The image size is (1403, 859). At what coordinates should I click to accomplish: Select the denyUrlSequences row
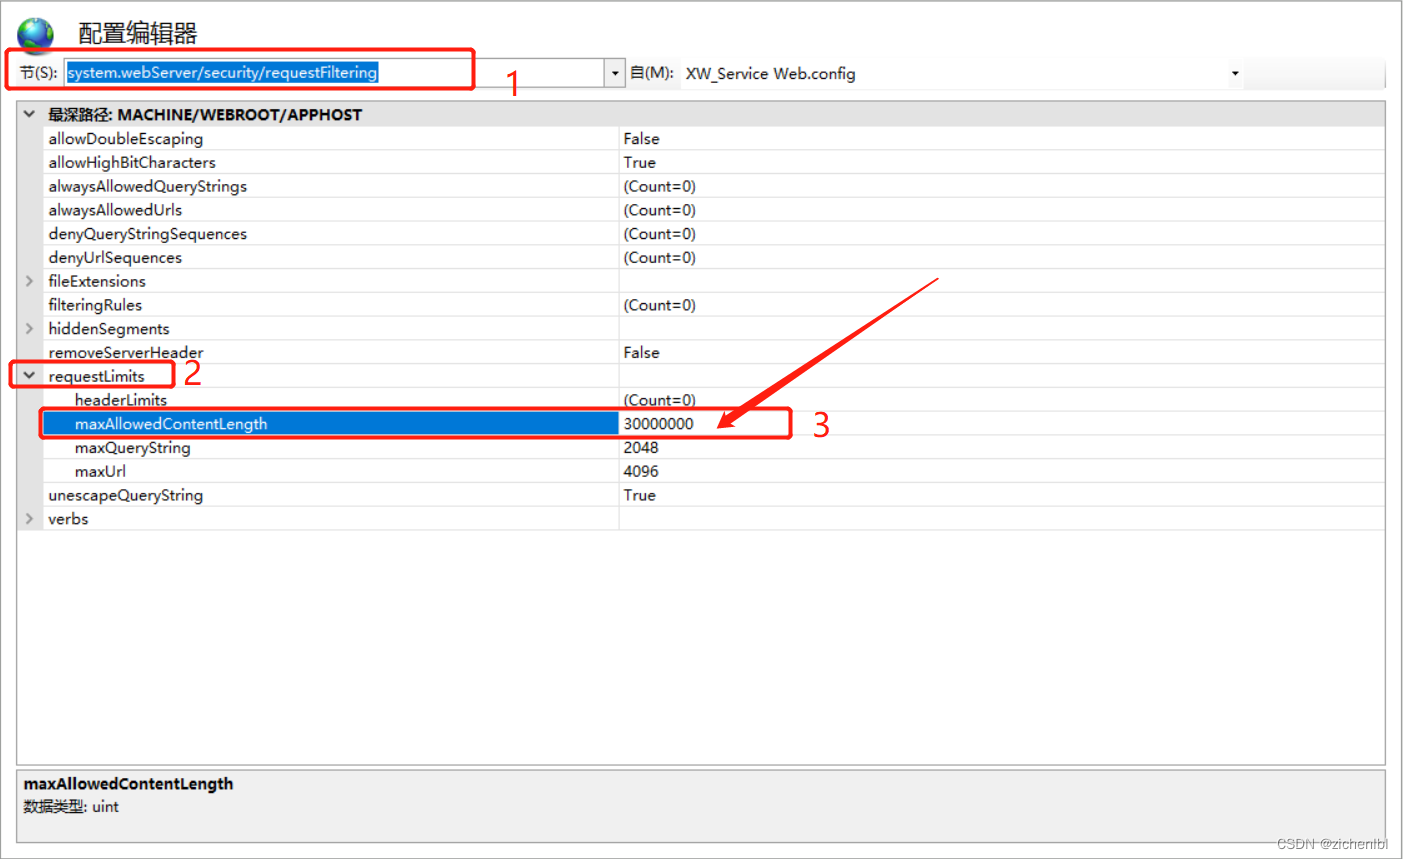click(x=115, y=258)
